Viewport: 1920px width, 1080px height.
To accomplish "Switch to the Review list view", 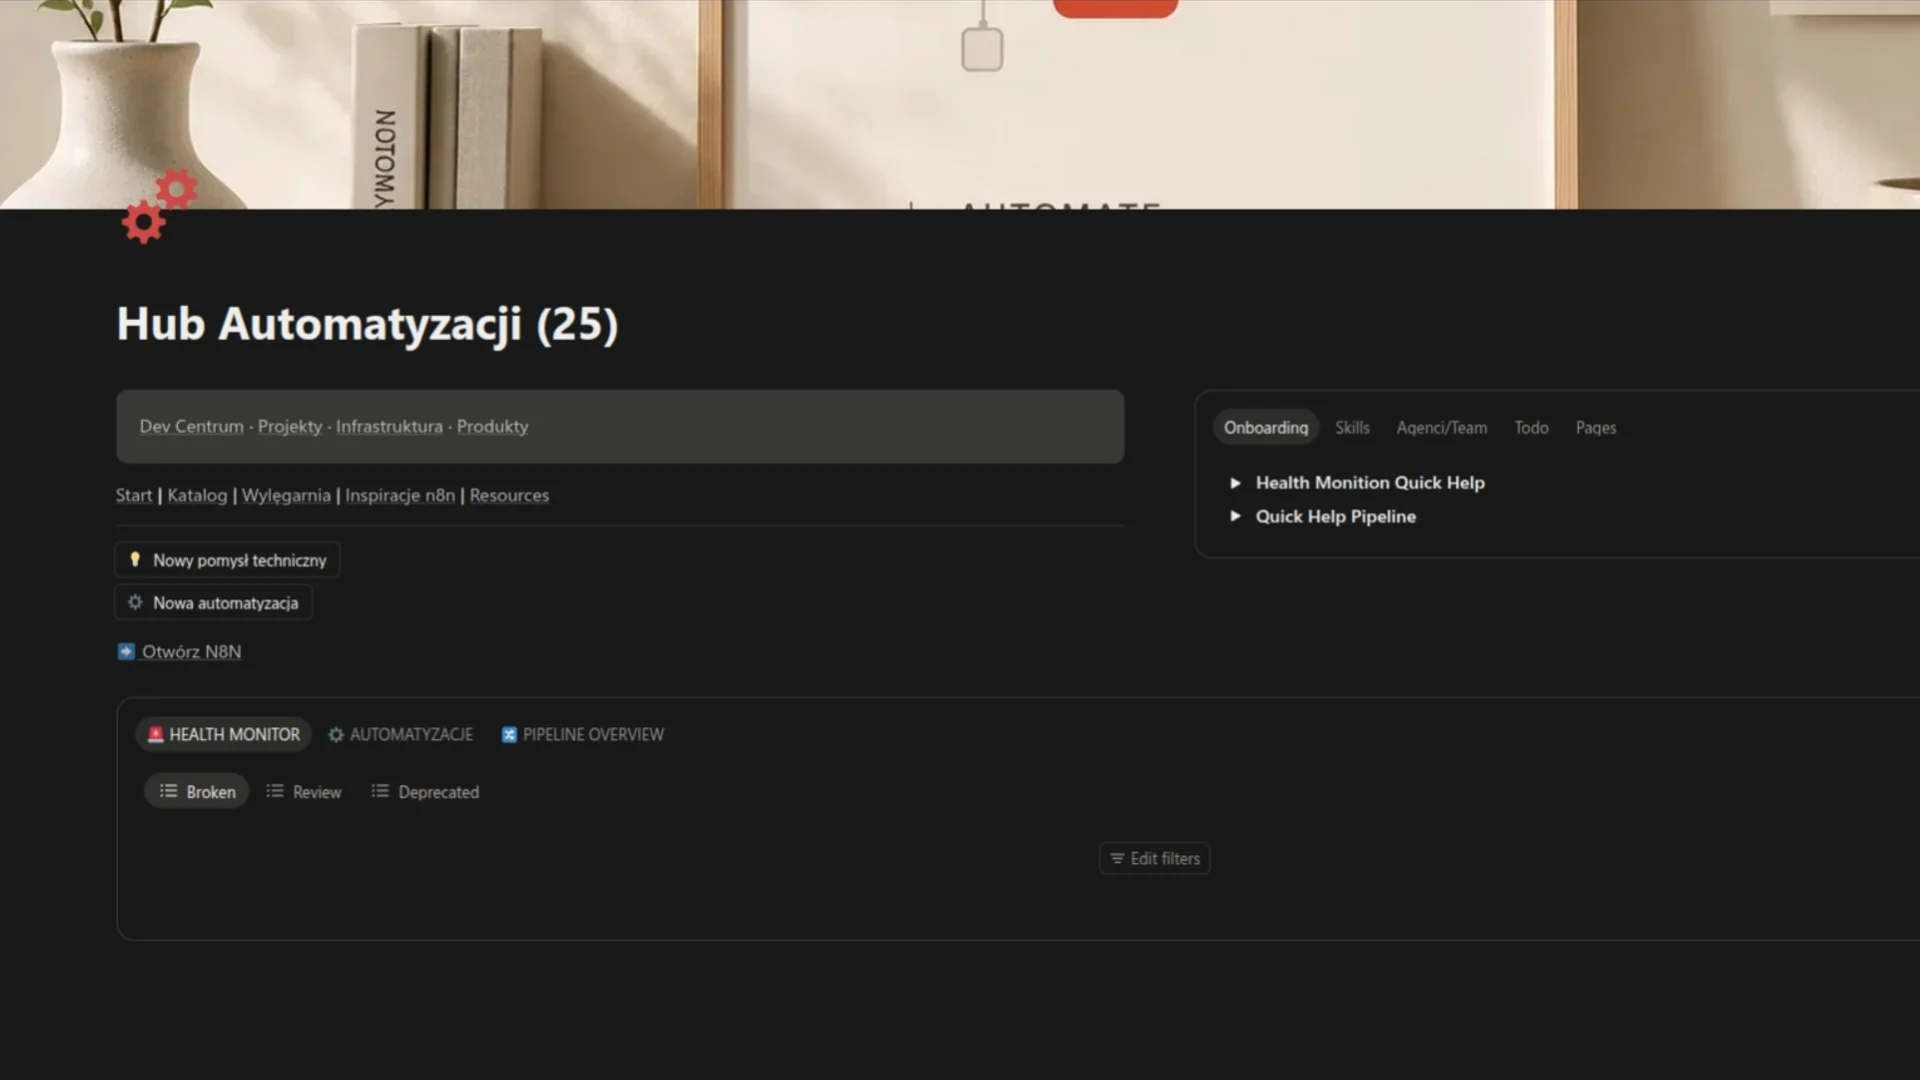I will (304, 791).
